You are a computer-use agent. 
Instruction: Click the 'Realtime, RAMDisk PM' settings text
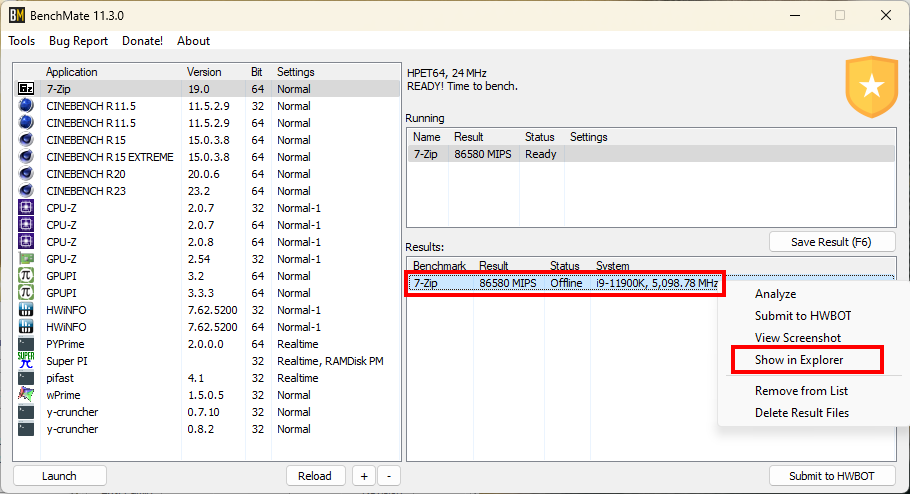[x=330, y=361]
